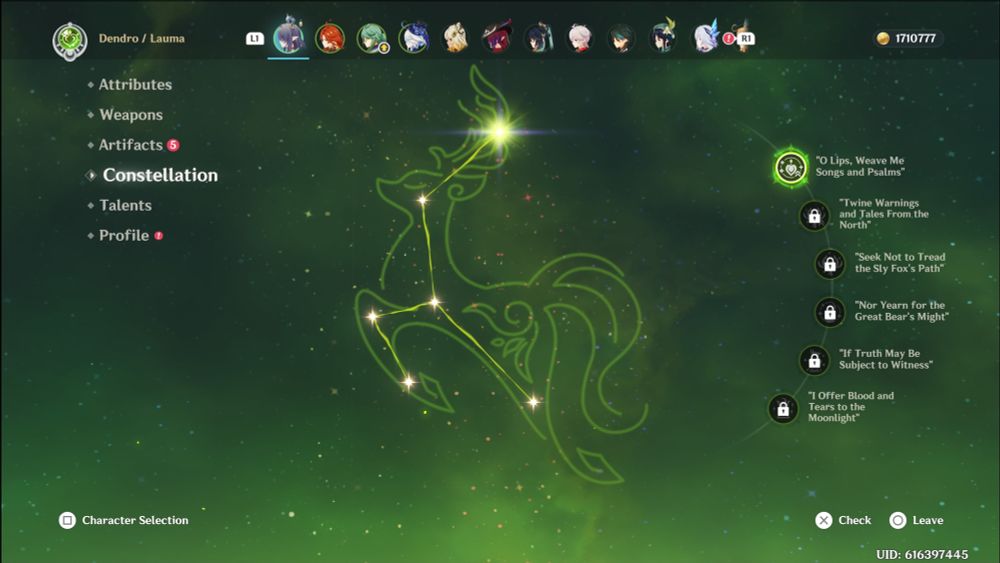Open the unlocked 'O Lips, Weave Me' constellation node

coord(791,168)
